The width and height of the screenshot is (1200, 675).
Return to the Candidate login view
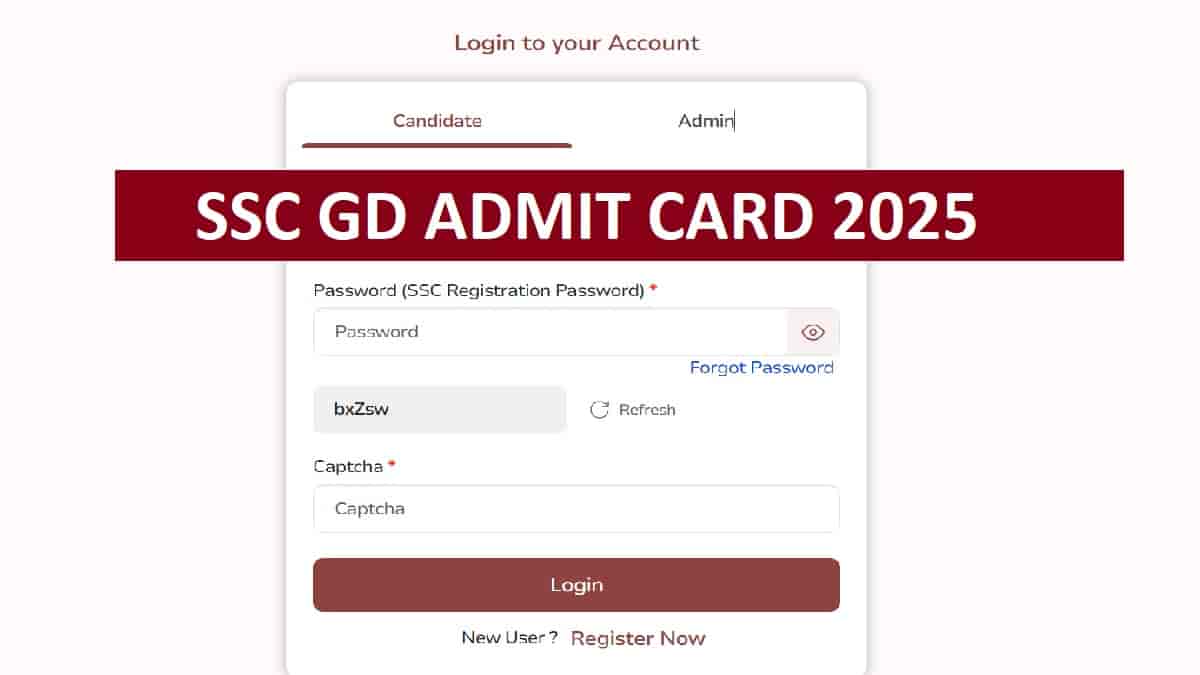click(437, 120)
